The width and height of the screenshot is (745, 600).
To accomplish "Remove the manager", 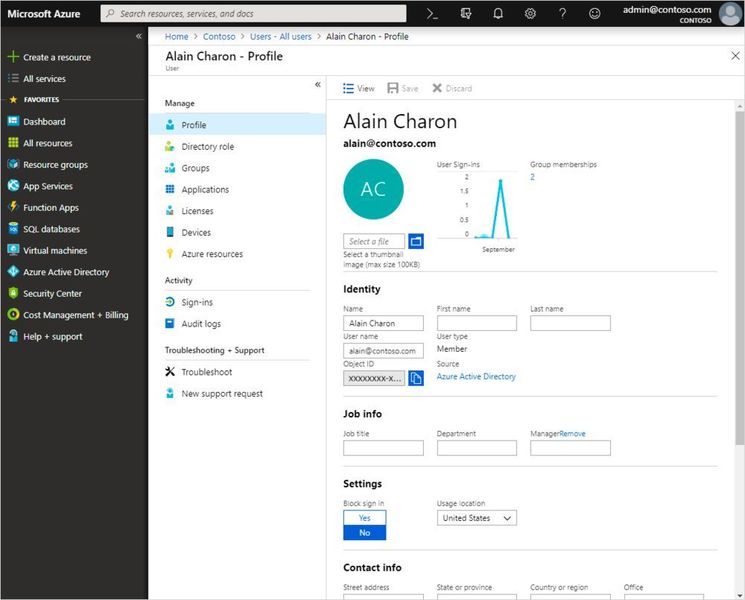I will [x=573, y=434].
